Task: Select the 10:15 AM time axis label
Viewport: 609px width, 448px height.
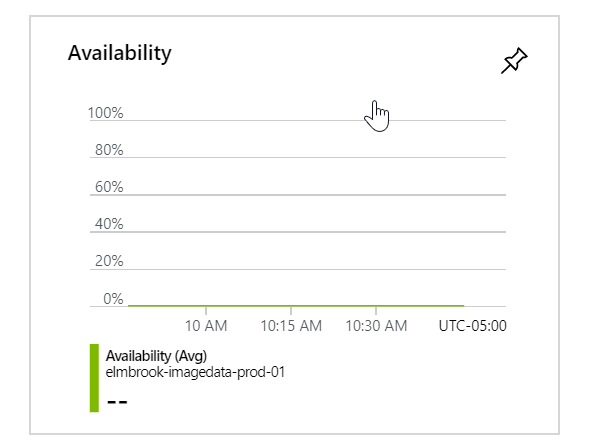Action: pos(291,325)
